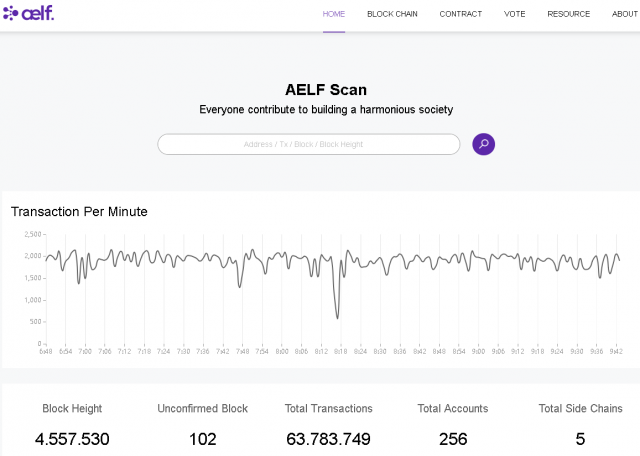Click the harmonious society tagline text
Screen dimensions: 640x456
point(326,109)
